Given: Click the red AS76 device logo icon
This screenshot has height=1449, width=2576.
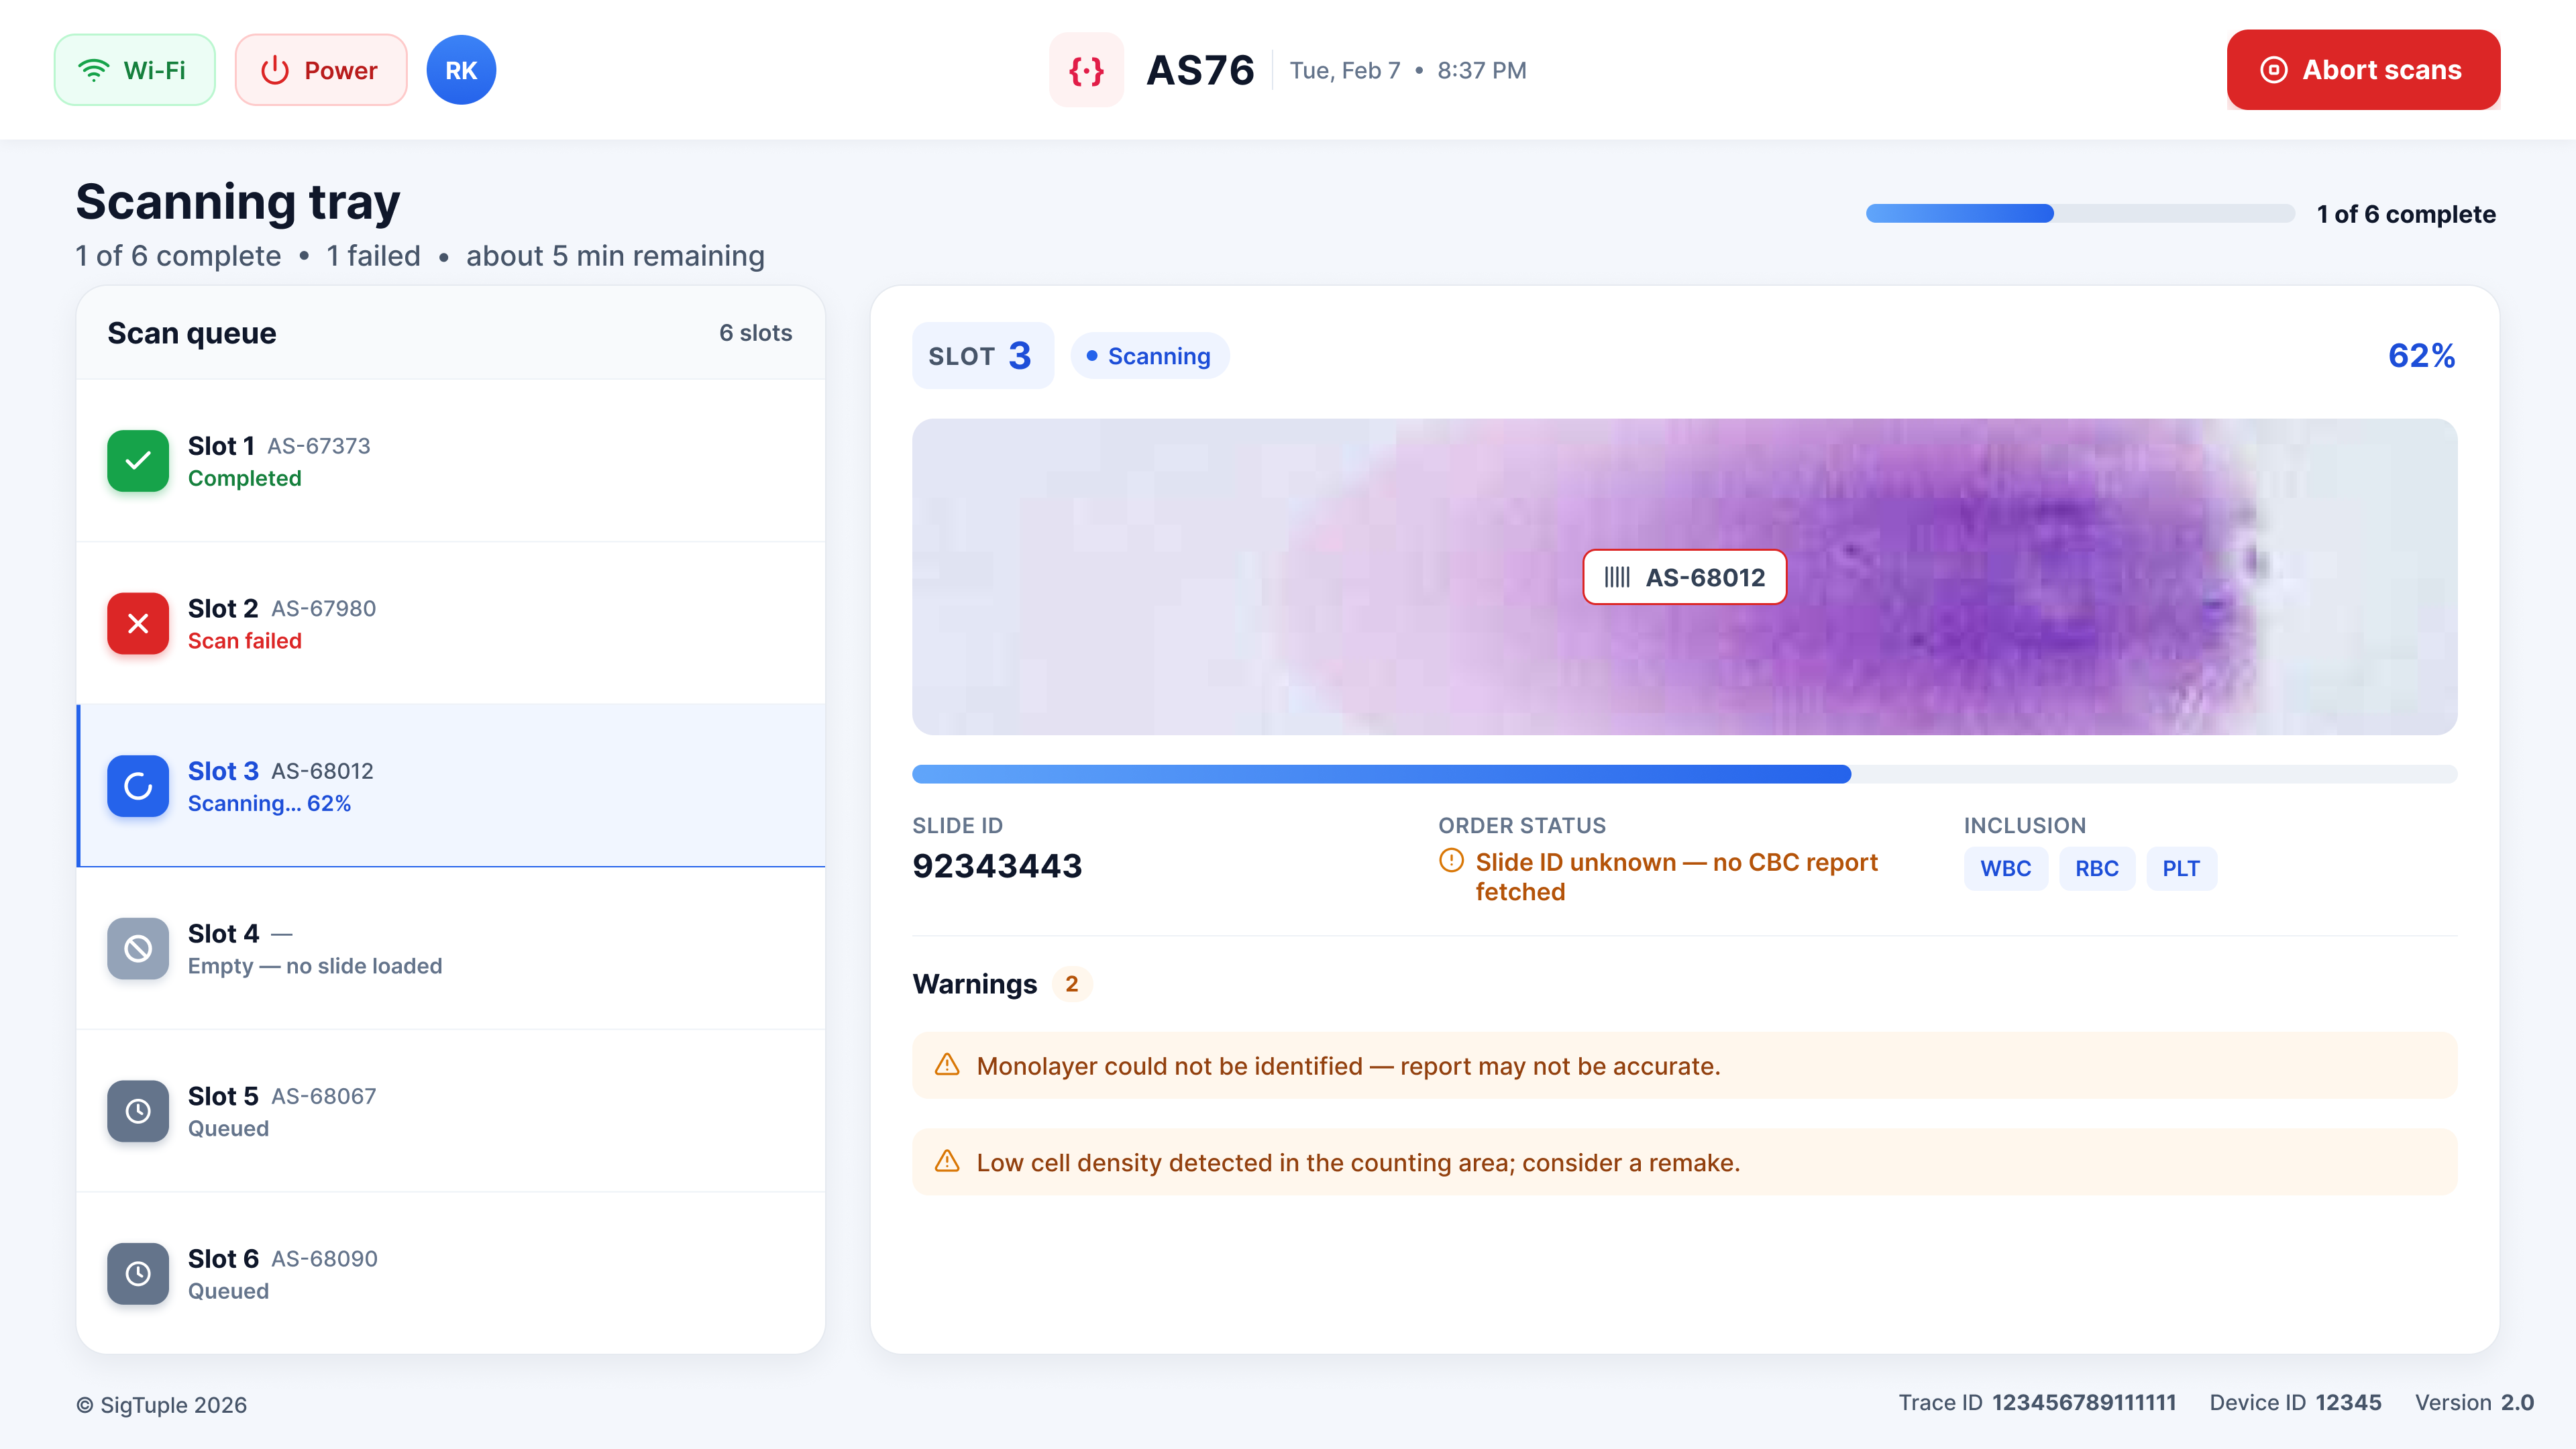Looking at the screenshot, I should 1086,70.
